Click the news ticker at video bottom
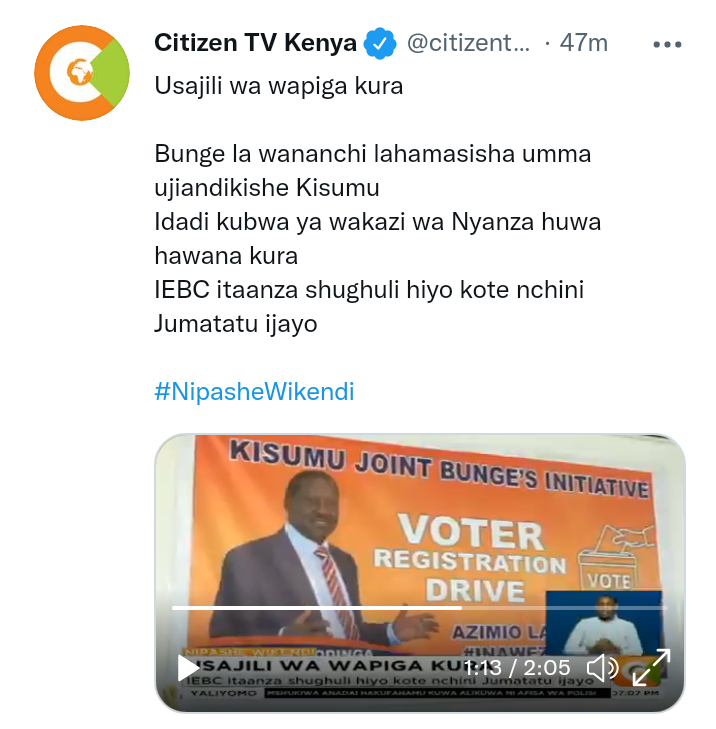Screen dimensions: 716x729 [x=438, y=693]
